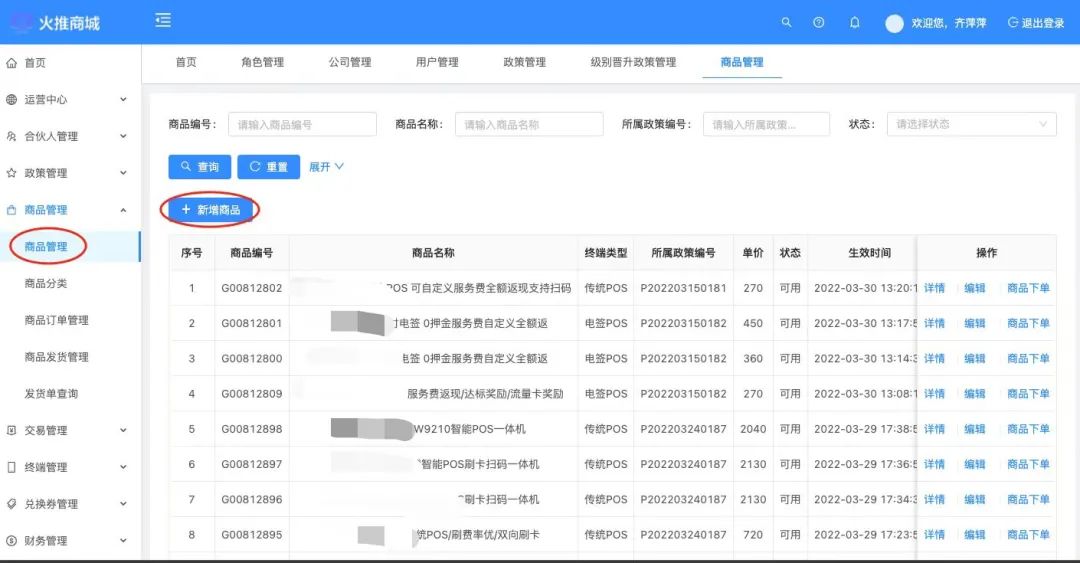Screen dimensions: 1080x563
Task: Click 编辑 for product G00812809
Action: [x=975, y=393]
